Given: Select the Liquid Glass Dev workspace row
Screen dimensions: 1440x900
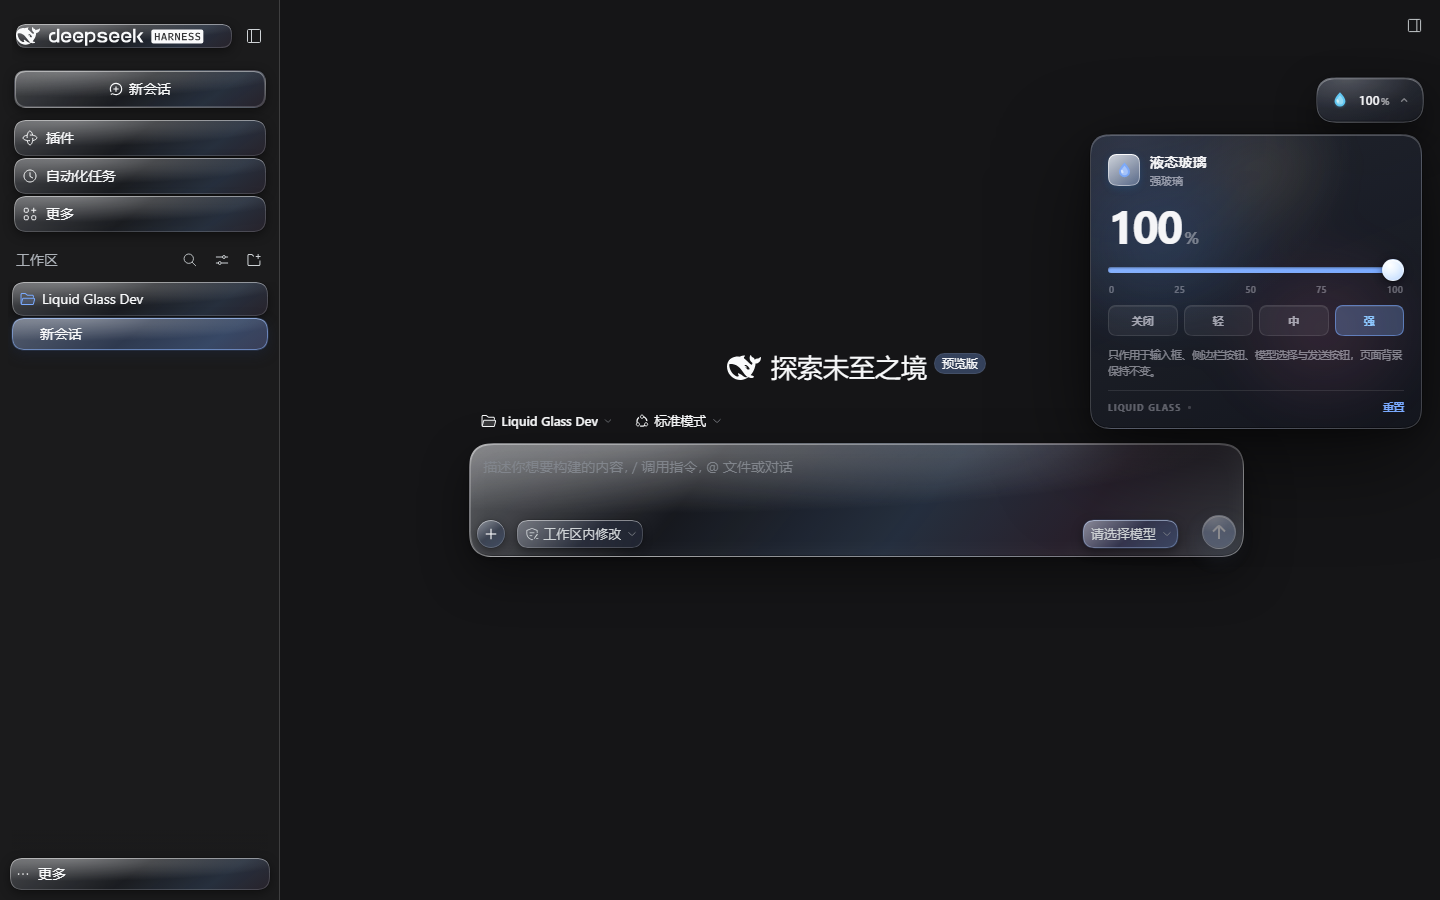Looking at the screenshot, I should pos(140,299).
